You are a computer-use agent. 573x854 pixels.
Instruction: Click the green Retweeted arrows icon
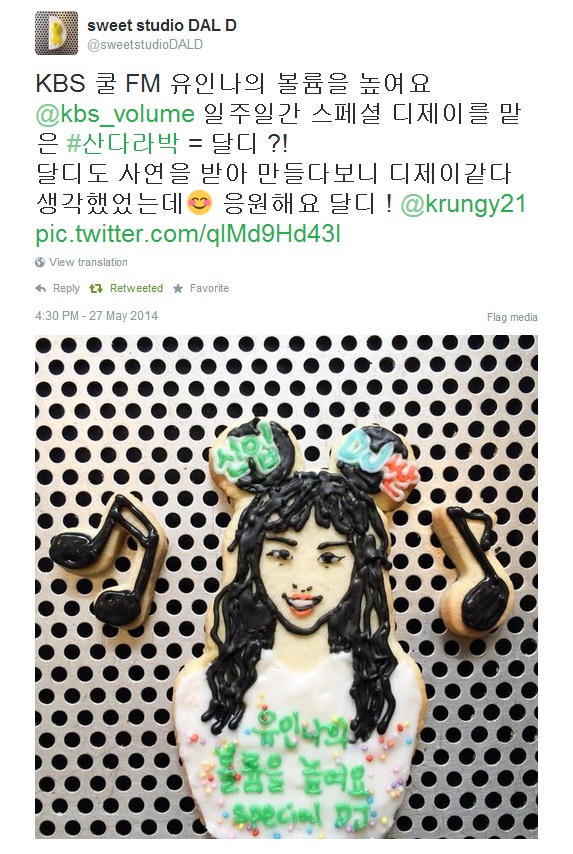tap(96, 289)
